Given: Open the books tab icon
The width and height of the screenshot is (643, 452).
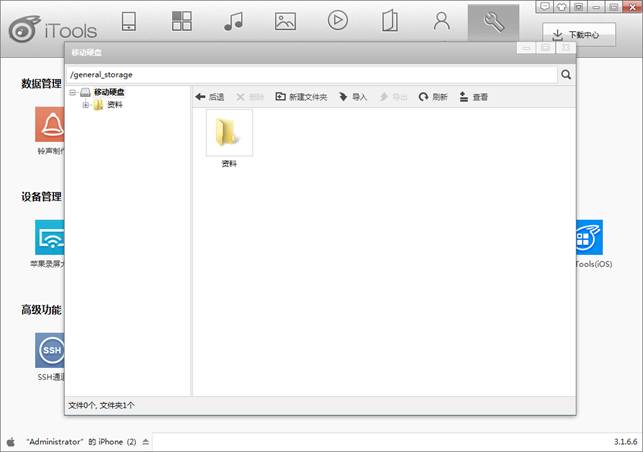Looking at the screenshot, I should [x=390, y=21].
